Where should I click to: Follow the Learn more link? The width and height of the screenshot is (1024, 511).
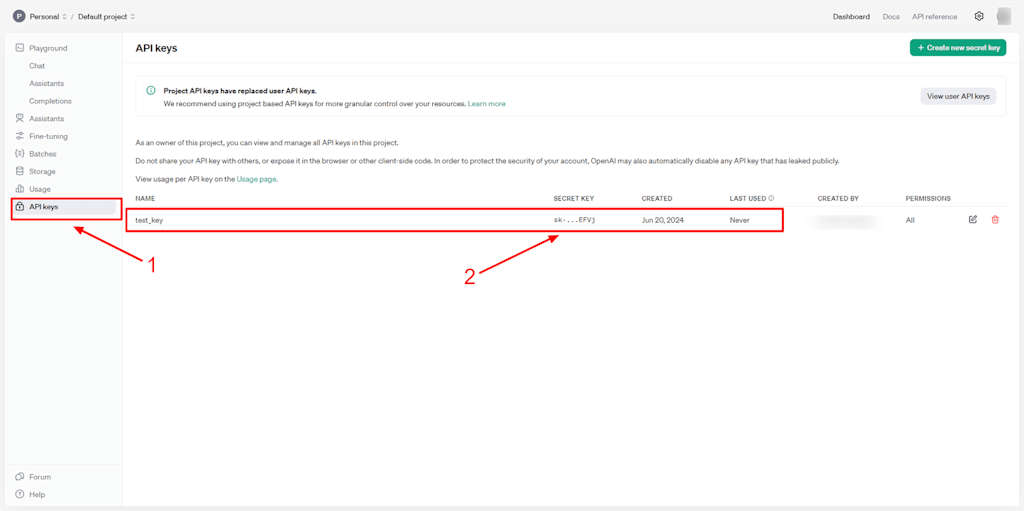click(487, 104)
